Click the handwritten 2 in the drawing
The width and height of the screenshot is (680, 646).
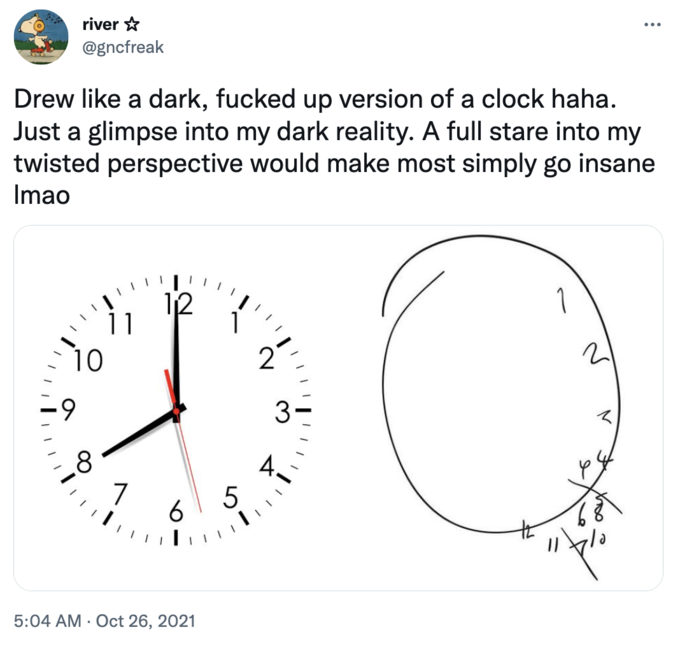click(x=595, y=357)
